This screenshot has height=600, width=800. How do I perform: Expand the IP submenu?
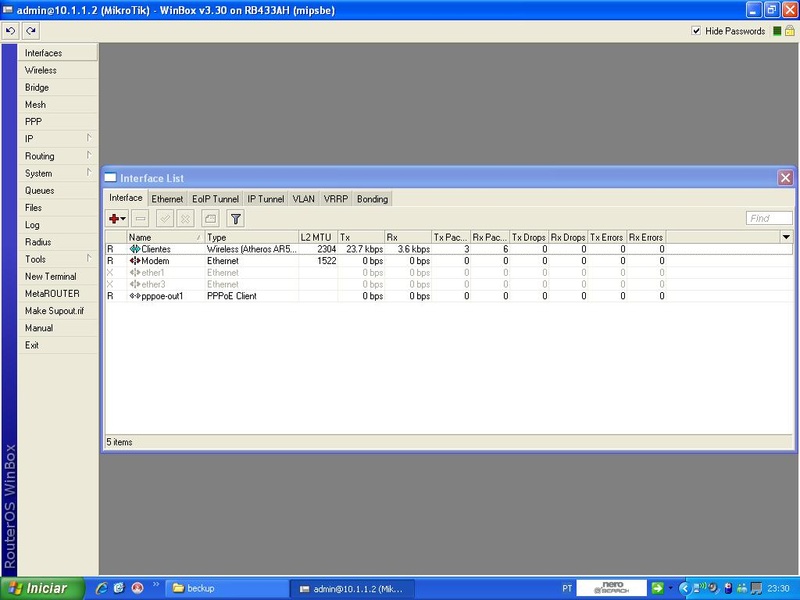click(89, 138)
